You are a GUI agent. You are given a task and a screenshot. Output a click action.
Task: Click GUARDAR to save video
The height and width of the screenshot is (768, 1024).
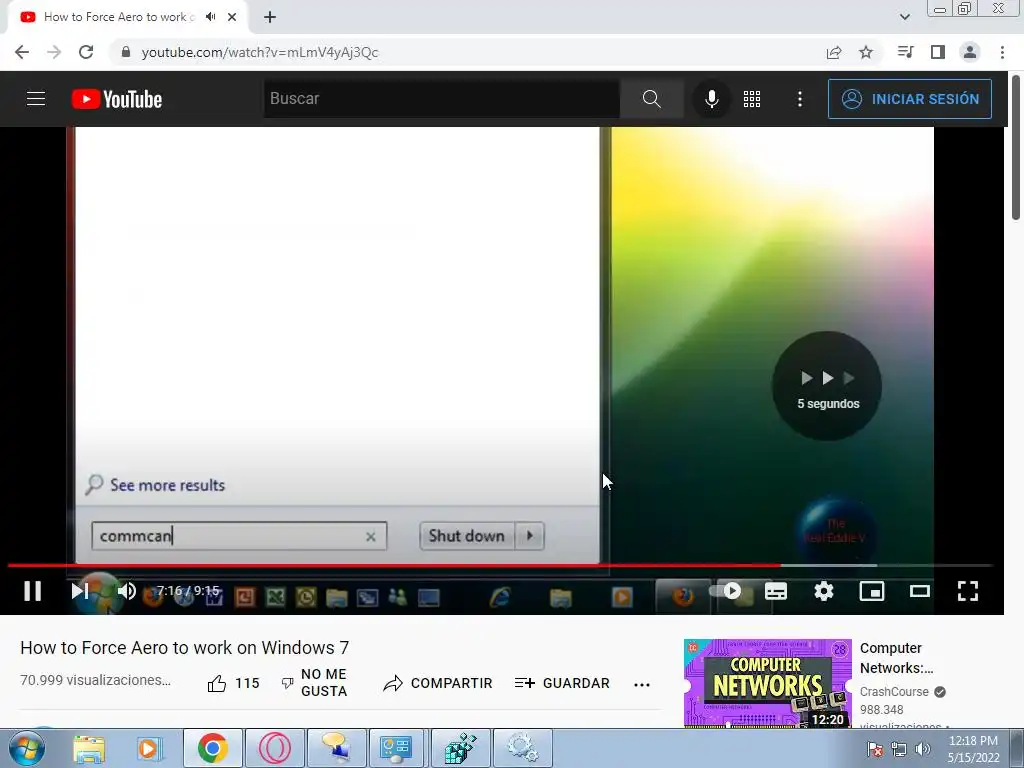tap(562, 683)
